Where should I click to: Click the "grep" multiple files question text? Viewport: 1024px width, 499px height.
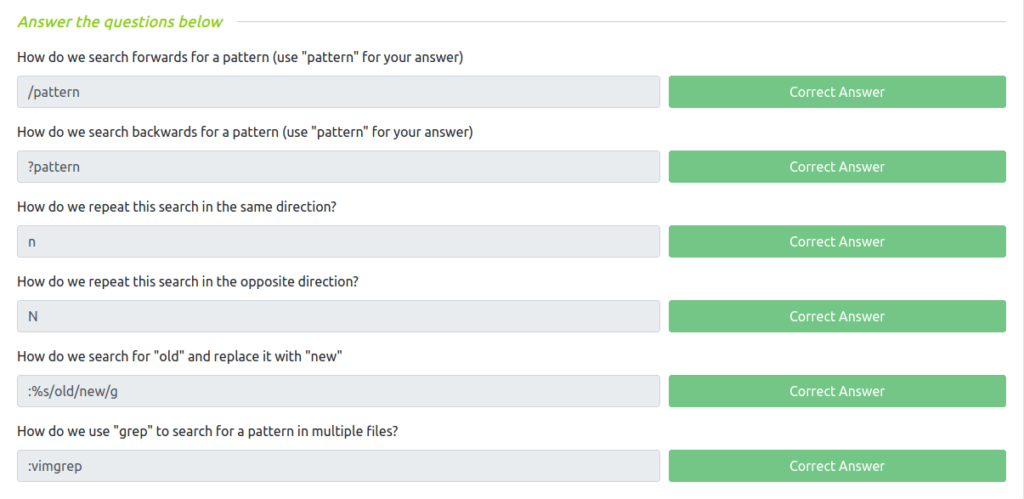208,432
